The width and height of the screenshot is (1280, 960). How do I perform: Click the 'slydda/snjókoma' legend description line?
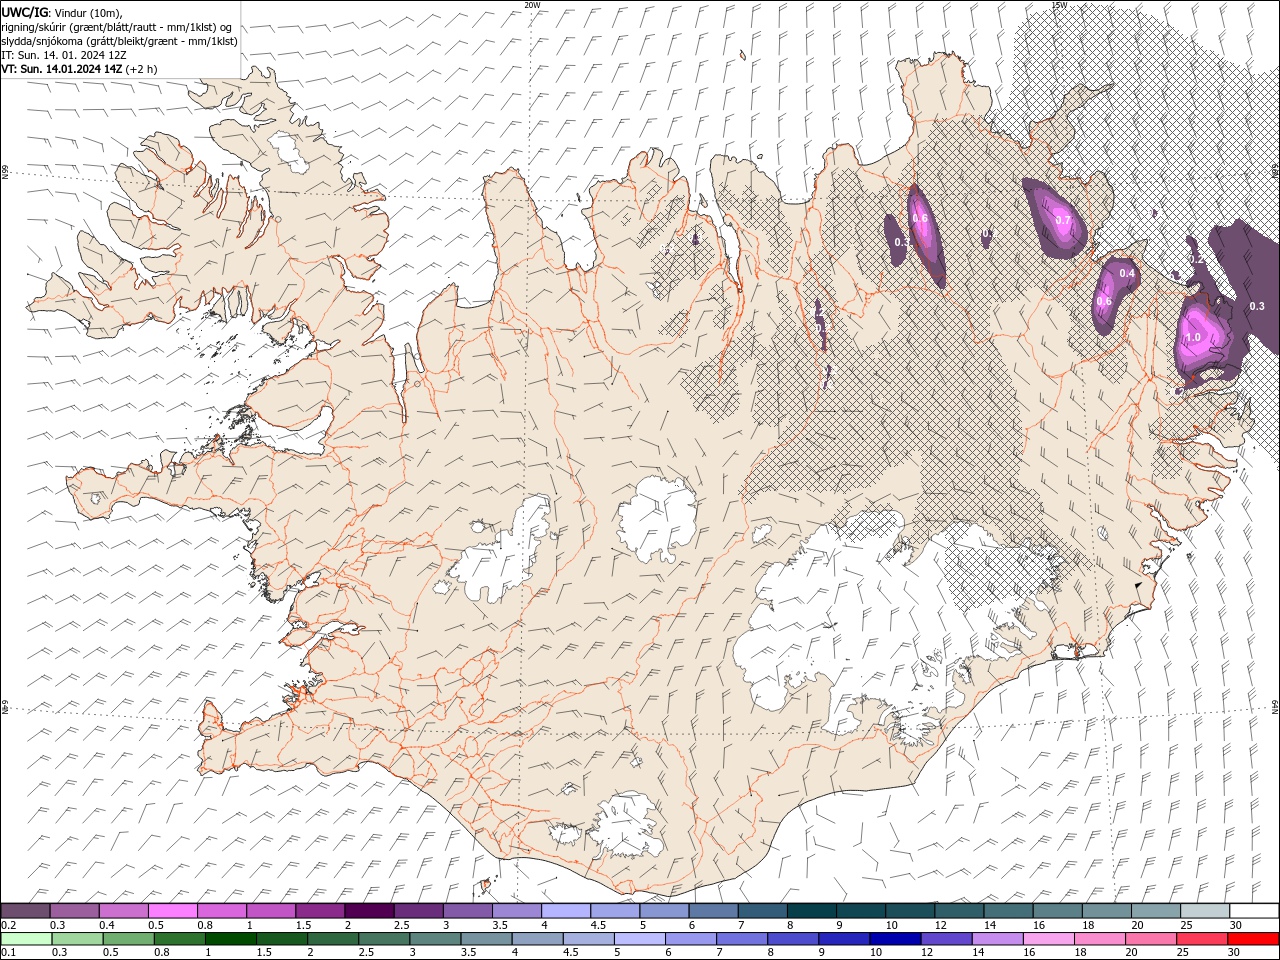point(119,41)
